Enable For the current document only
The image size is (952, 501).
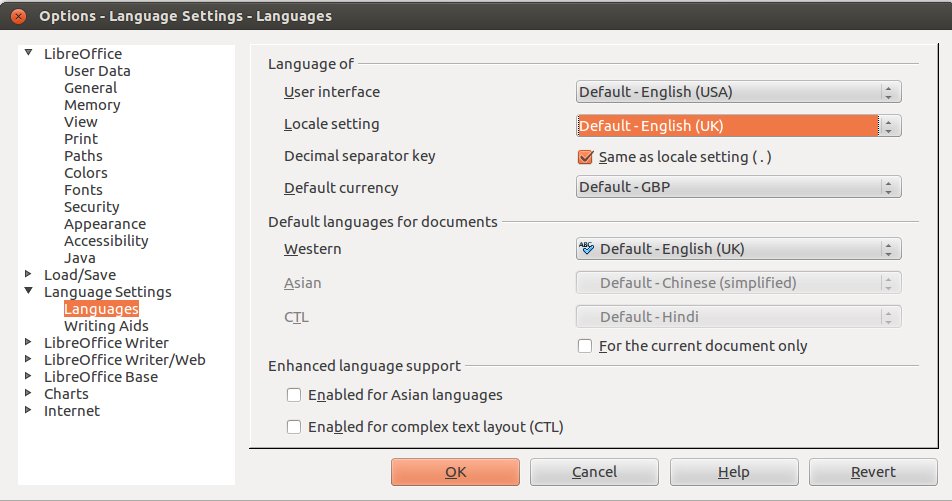click(x=586, y=346)
